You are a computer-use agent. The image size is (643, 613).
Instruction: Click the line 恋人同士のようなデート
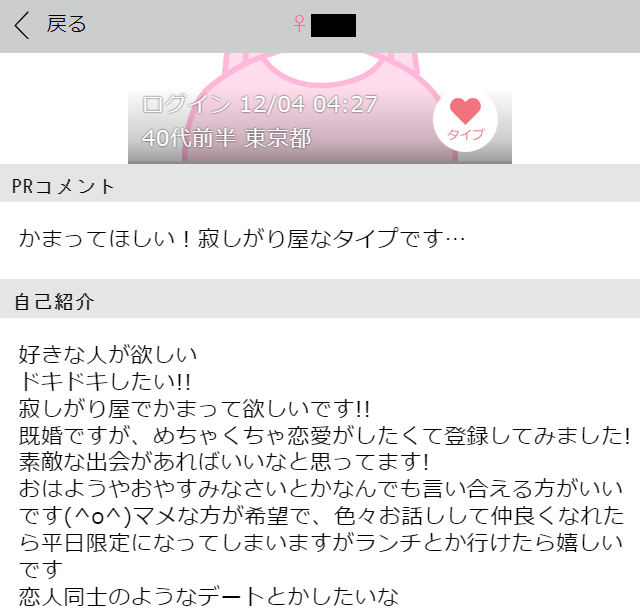click(x=209, y=597)
